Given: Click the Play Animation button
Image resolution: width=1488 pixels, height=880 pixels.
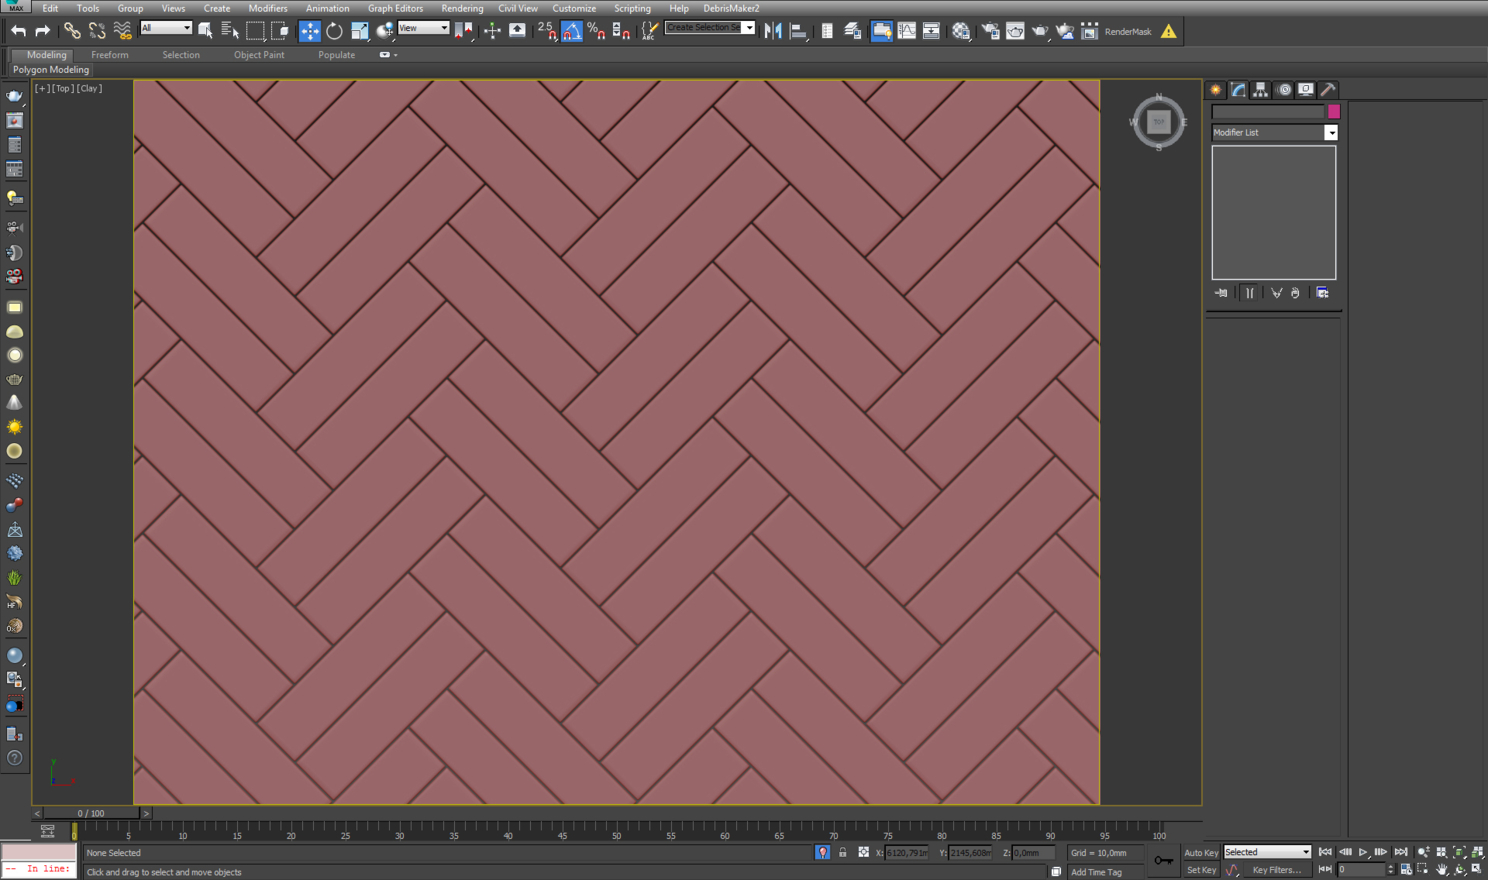Looking at the screenshot, I should click(x=1362, y=852).
